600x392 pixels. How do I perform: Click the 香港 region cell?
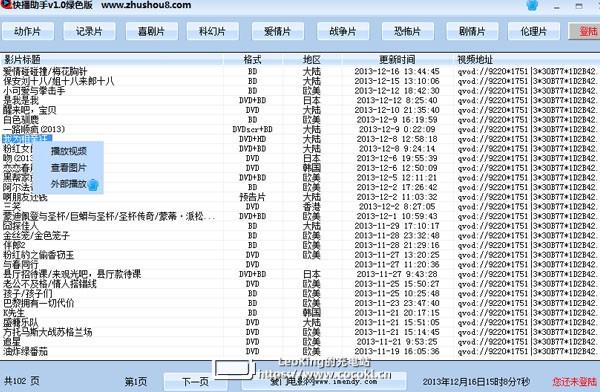(x=312, y=207)
